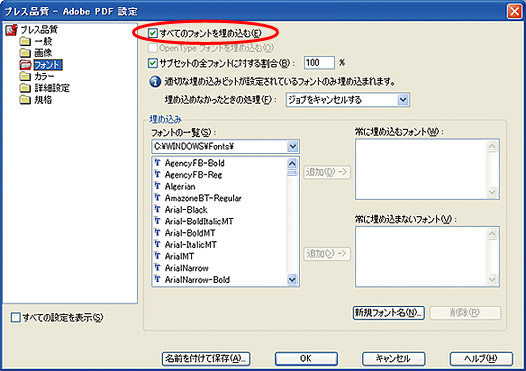Screen dimensions: 526x371
Task: Click 名前を付けて保存 button
Action: tap(206, 359)
